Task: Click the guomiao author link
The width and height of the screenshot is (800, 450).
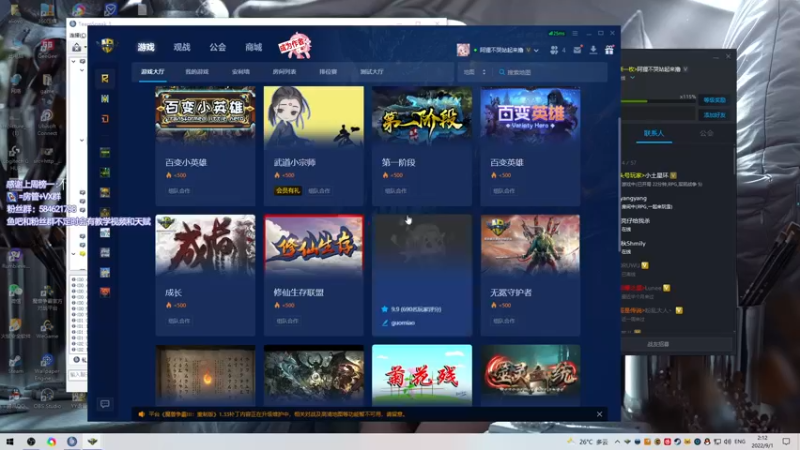Action: (403, 323)
